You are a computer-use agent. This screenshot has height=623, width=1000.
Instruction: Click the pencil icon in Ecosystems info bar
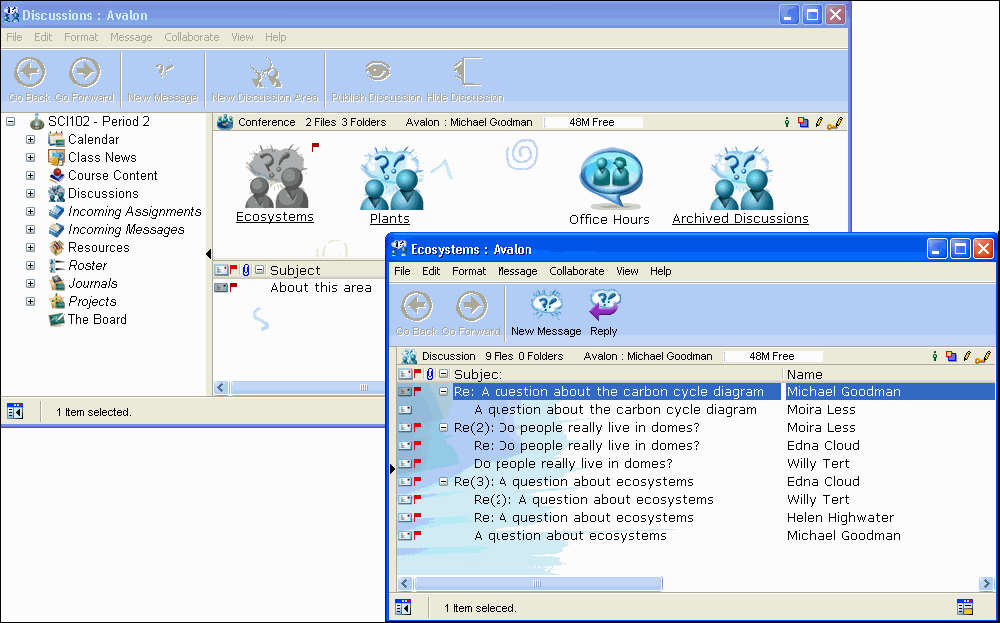(967, 356)
